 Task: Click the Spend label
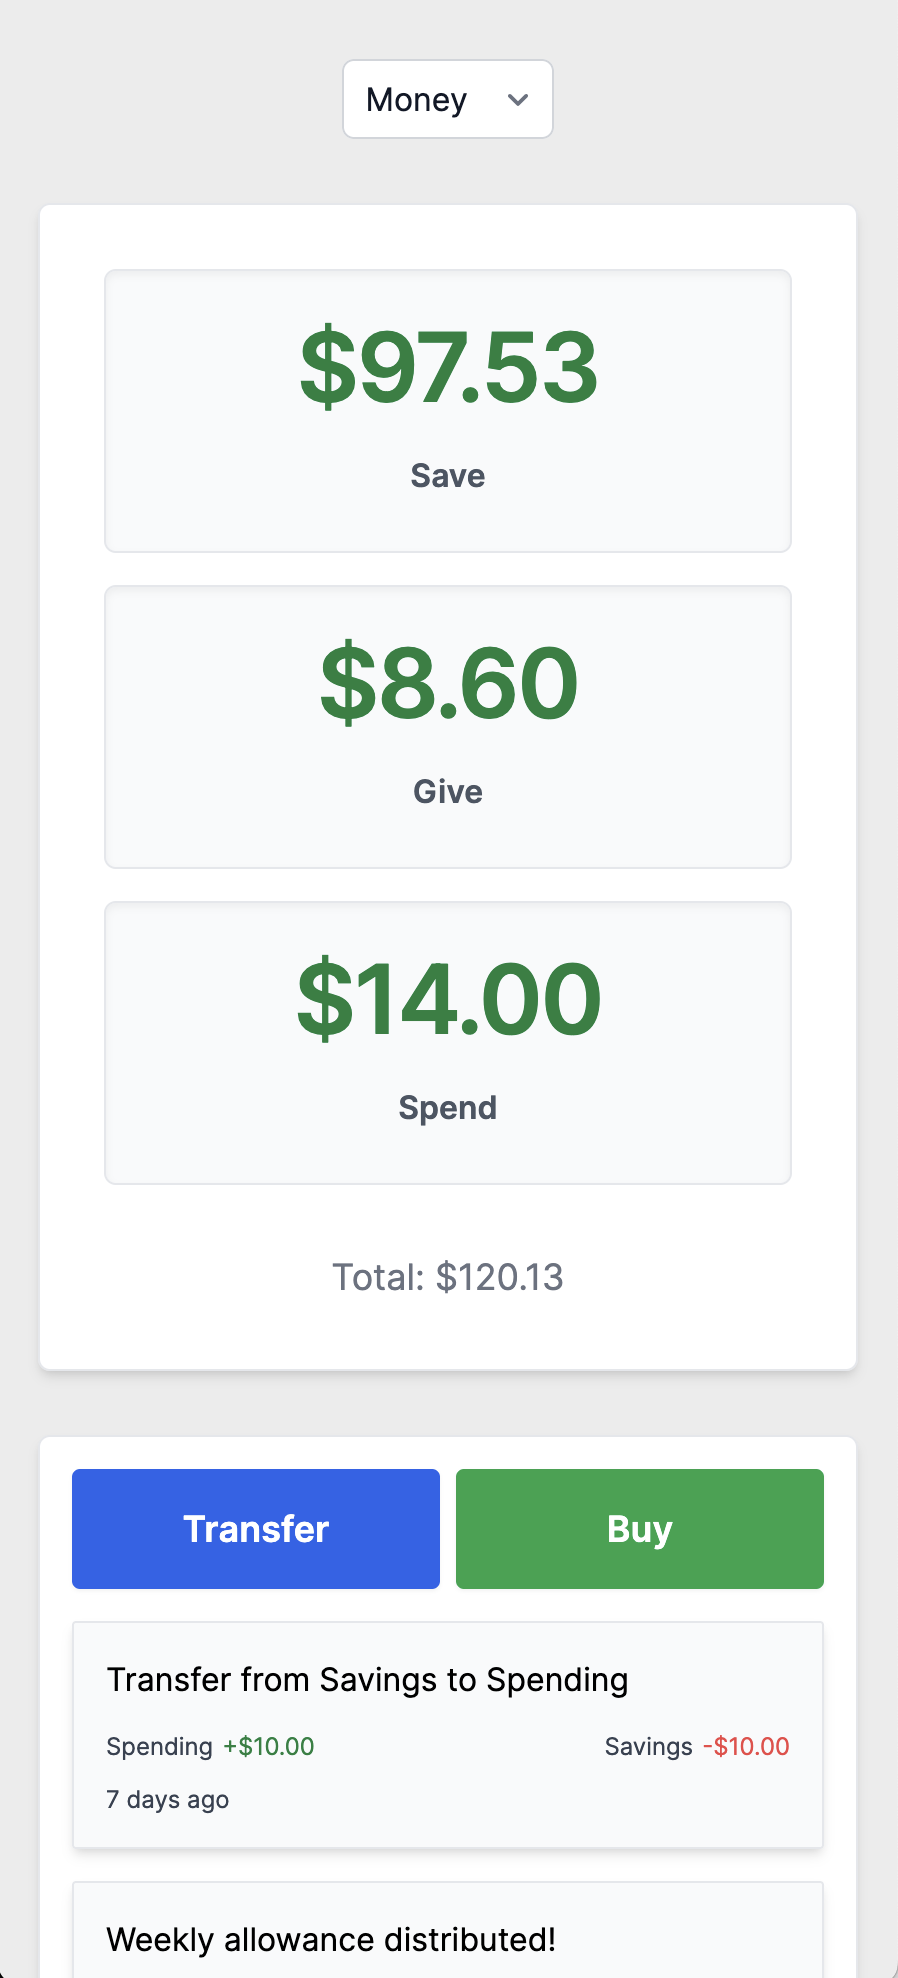click(x=448, y=1108)
